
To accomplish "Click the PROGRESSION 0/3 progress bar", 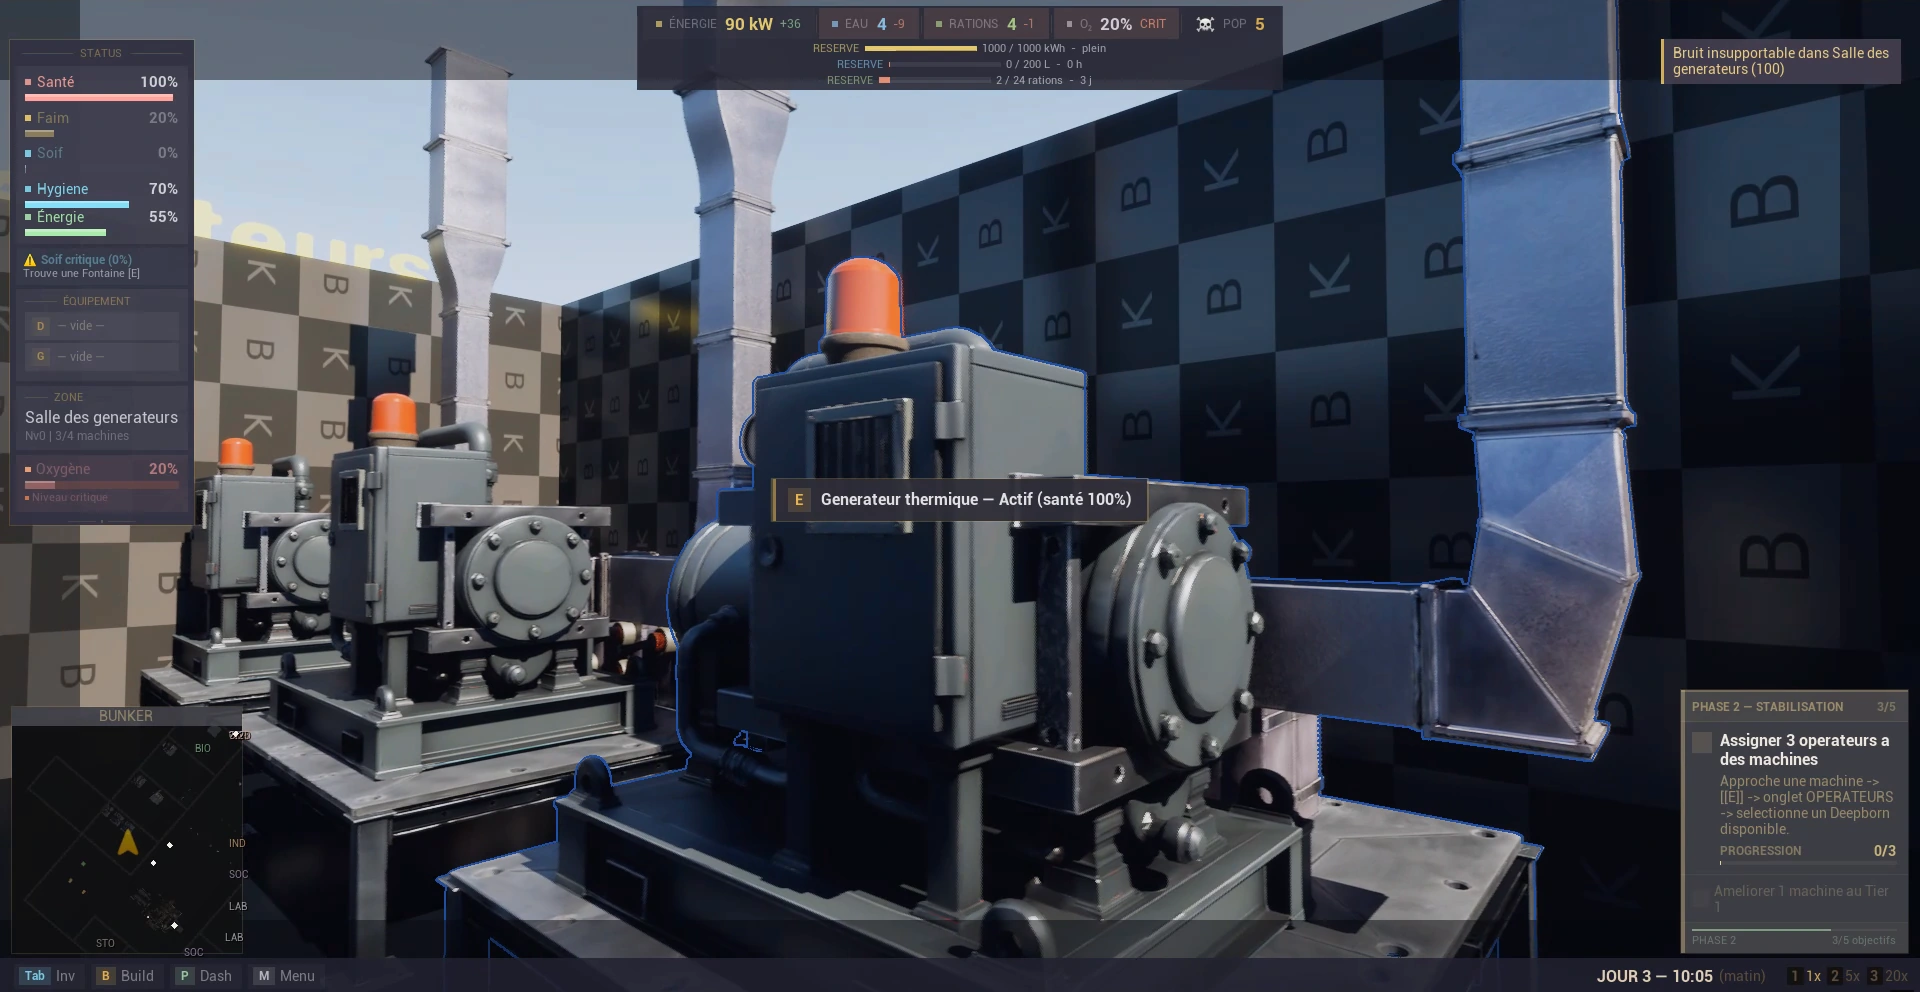I will [1807, 862].
